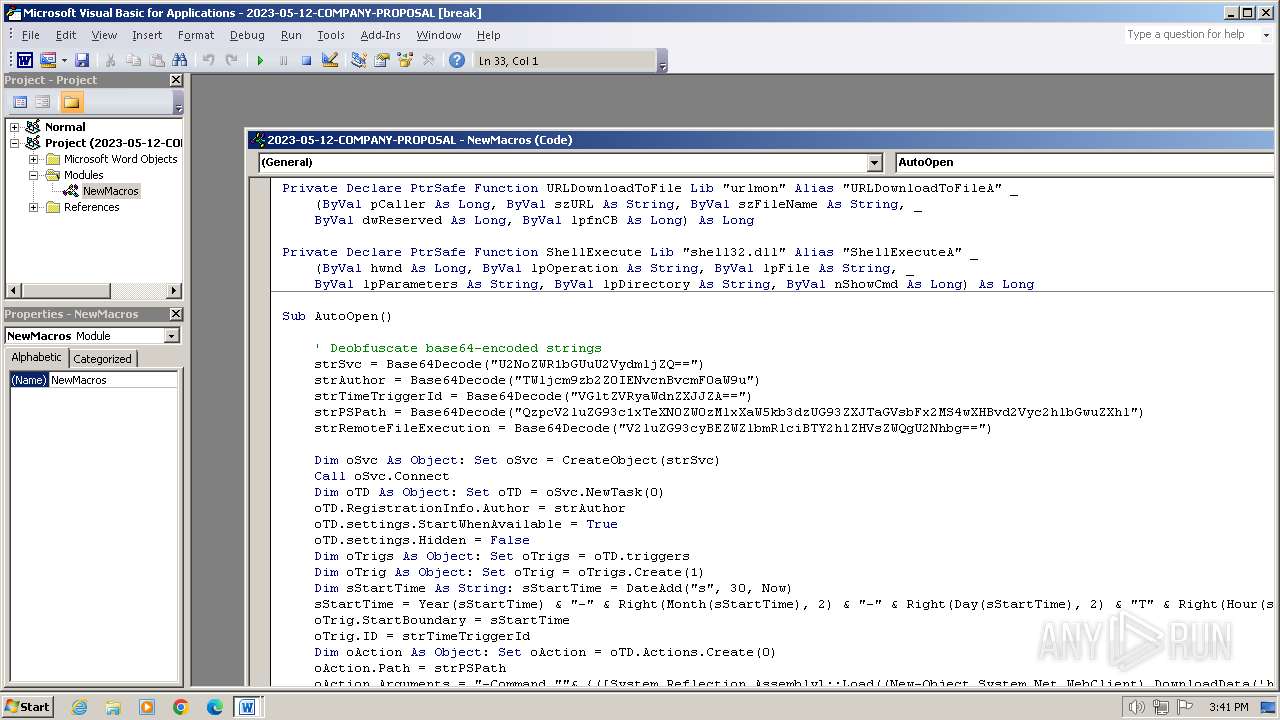This screenshot has width=1280, height=720.
Task: Click the Type a question for help box
Action: [1190, 34]
